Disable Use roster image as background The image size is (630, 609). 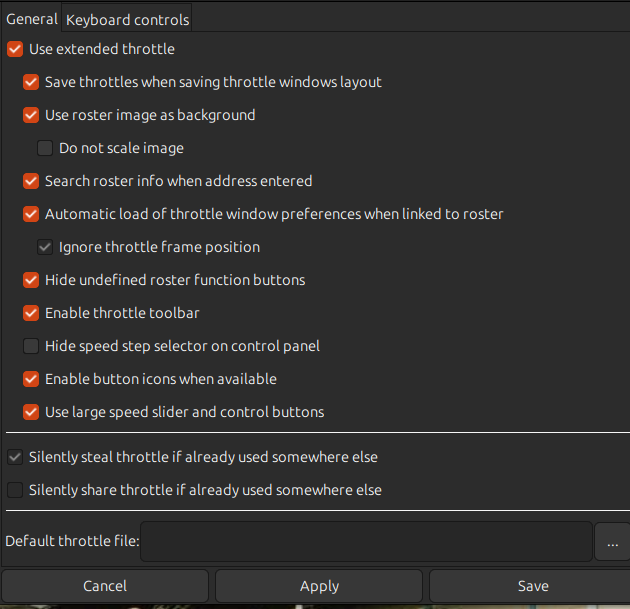(x=31, y=115)
